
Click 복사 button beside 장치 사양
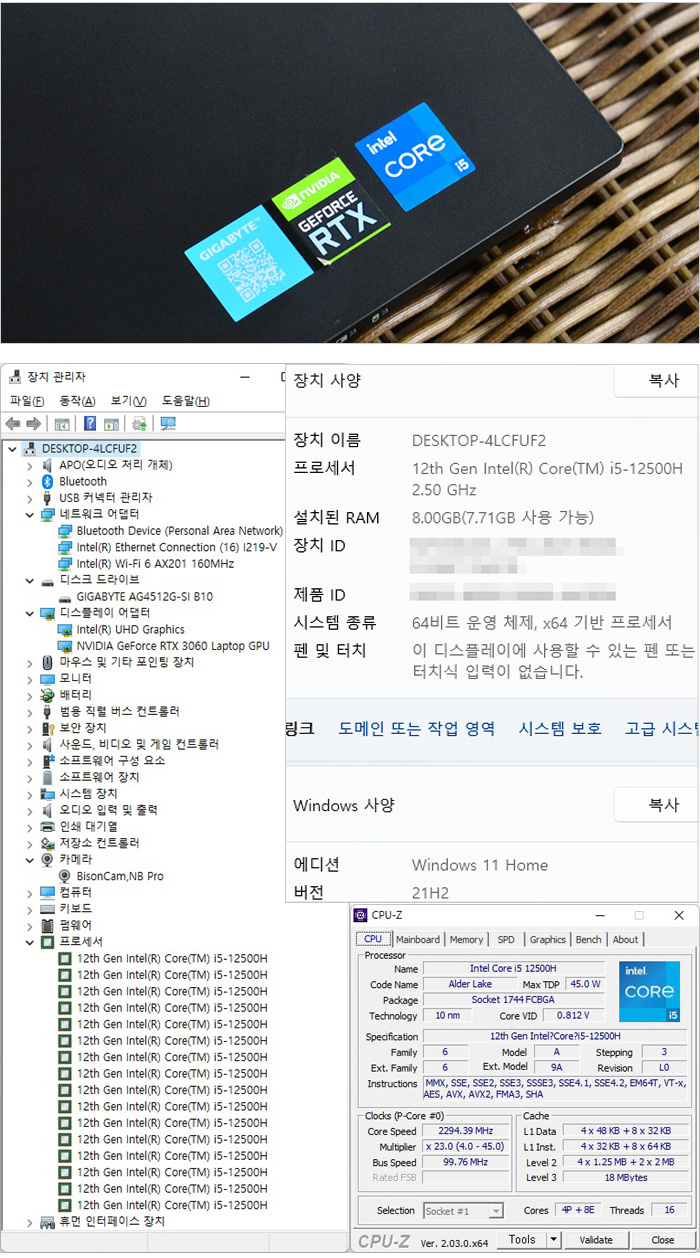pos(657,381)
